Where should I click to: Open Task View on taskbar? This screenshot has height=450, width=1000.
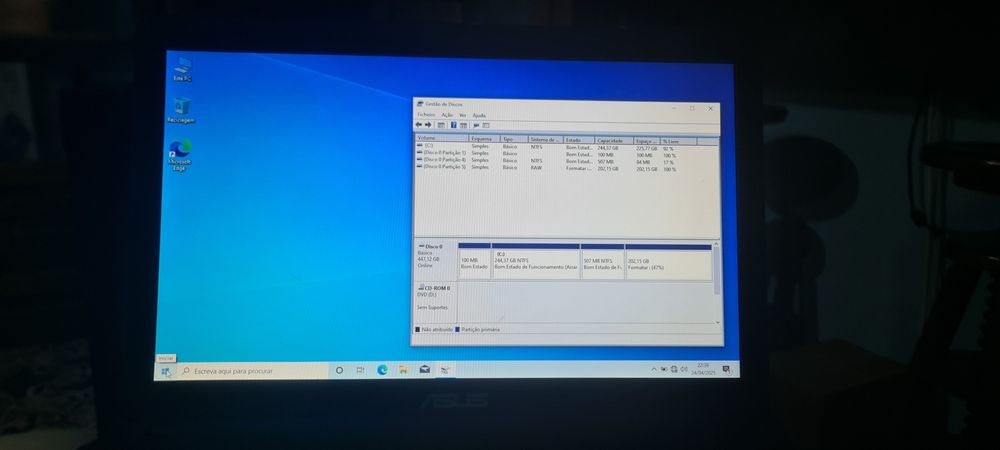(360, 370)
